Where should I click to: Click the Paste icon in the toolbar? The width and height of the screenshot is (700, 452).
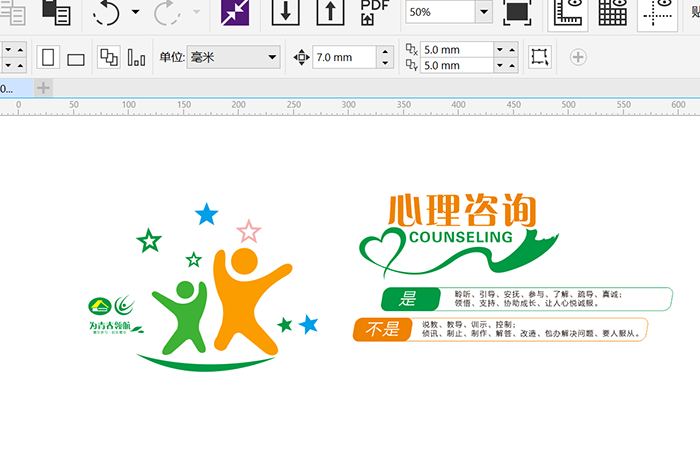[x=56, y=12]
